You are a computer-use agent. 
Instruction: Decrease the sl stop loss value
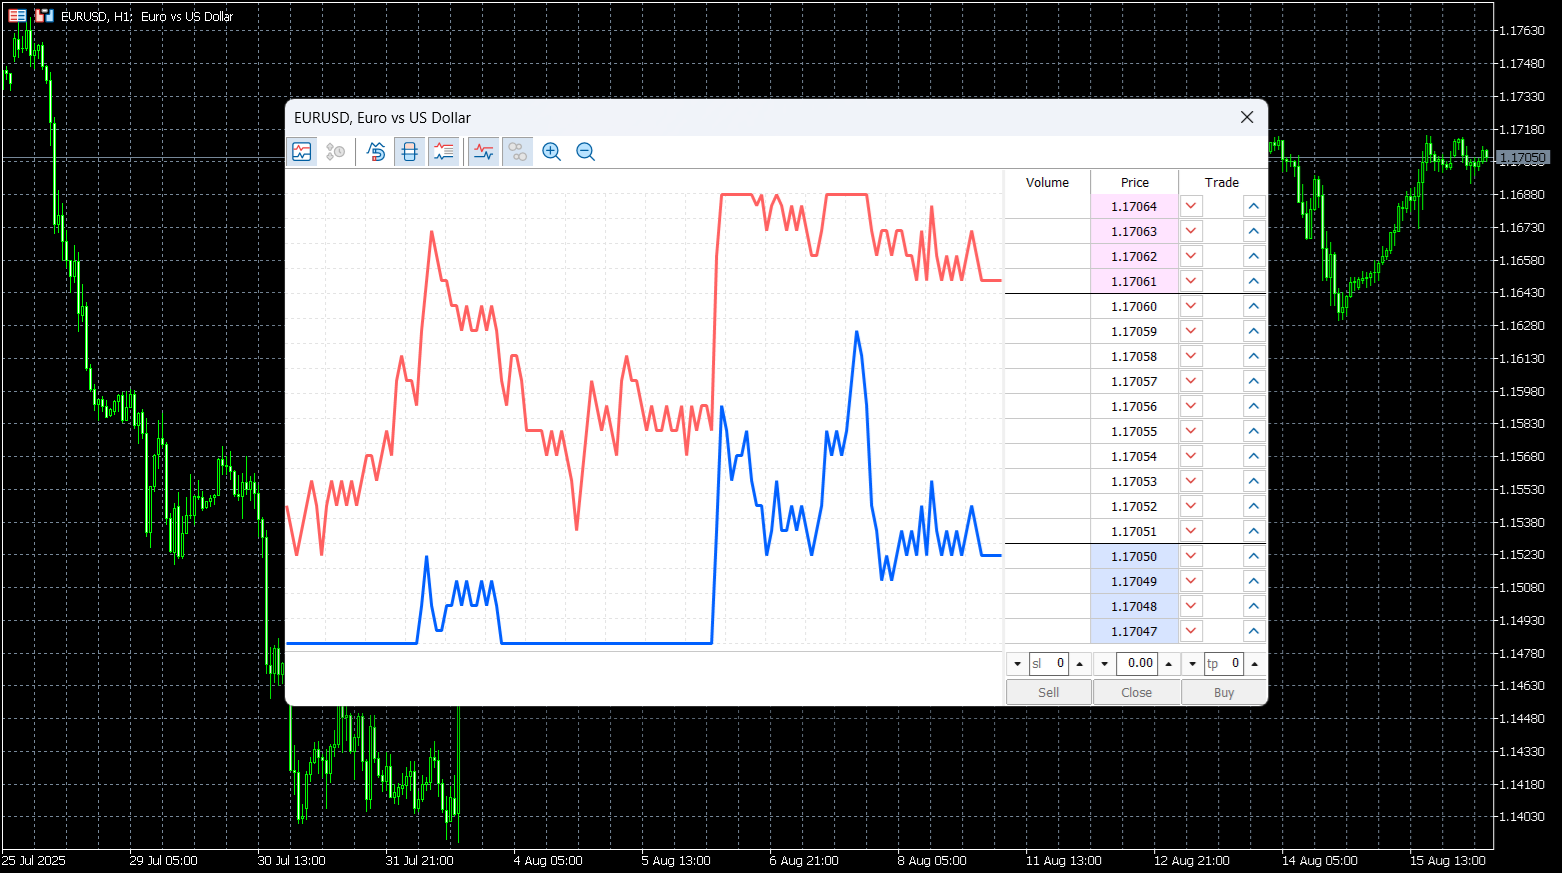tap(1018, 664)
